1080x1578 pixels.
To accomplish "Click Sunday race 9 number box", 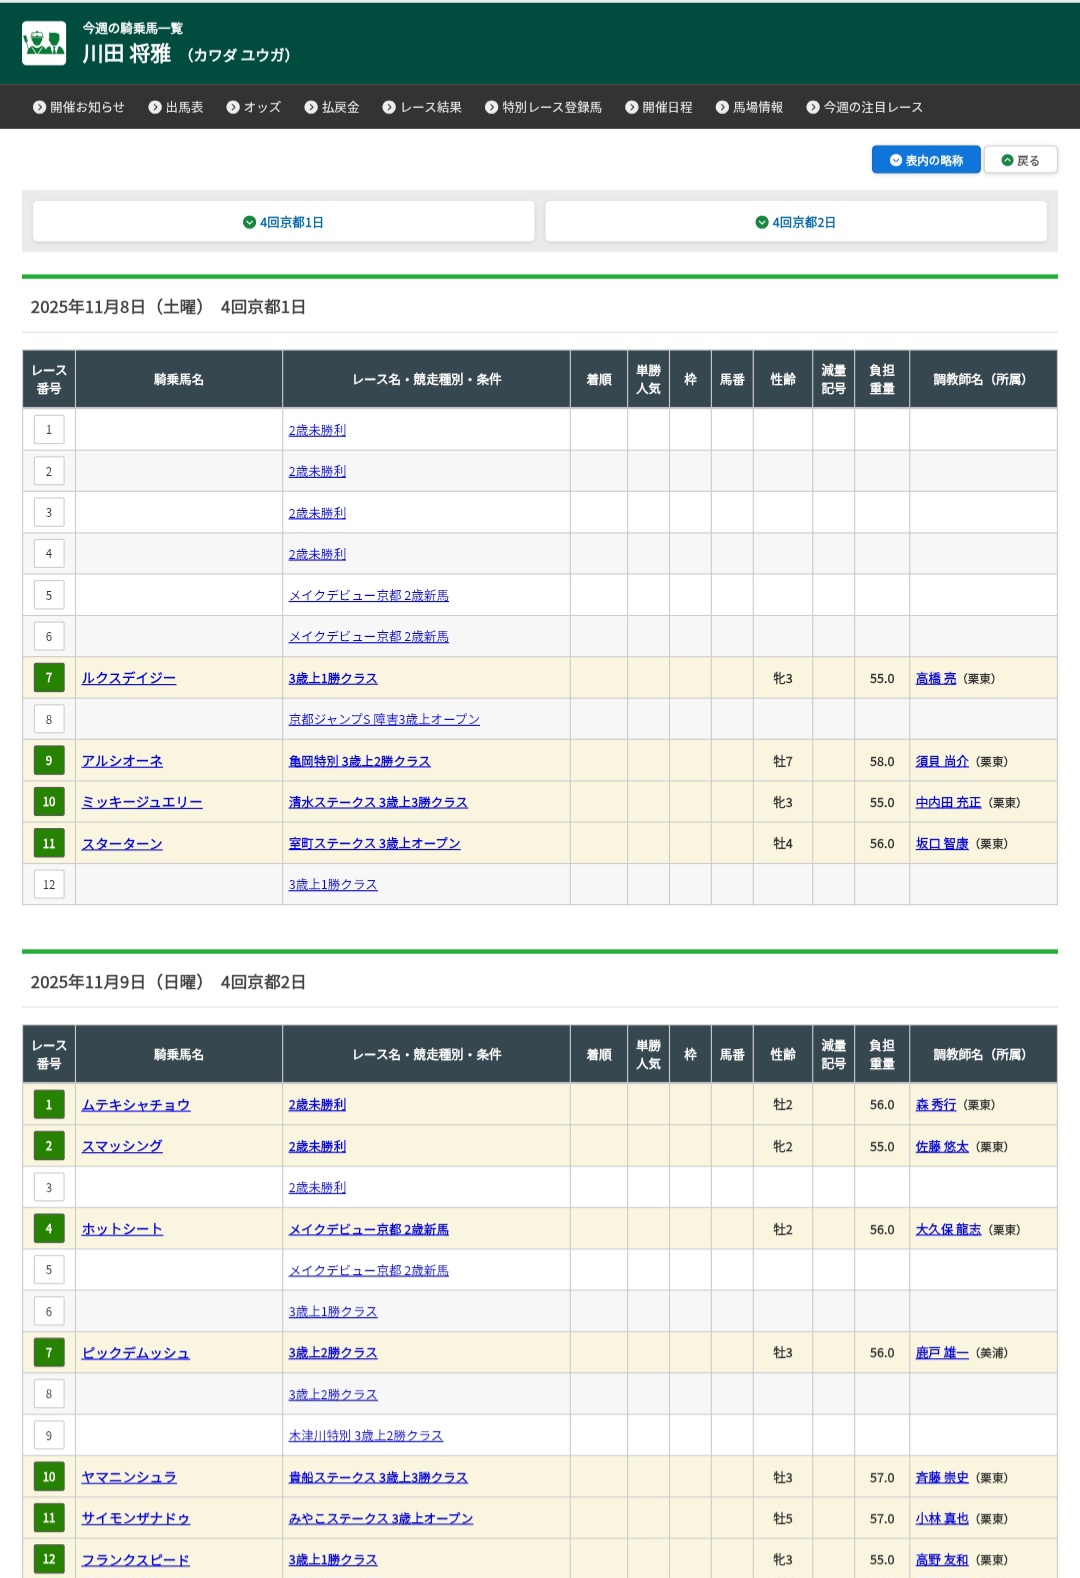I will tap(49, 1436).
